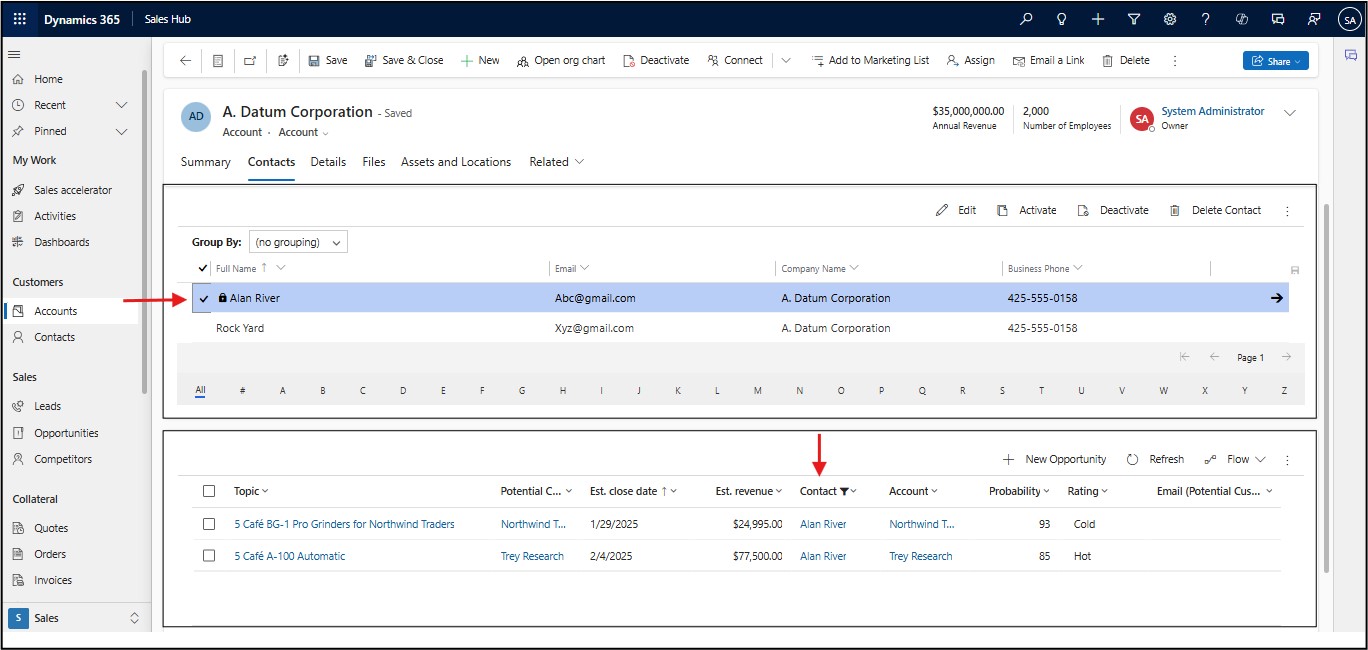Filter contacts by letter M
This screenshot has height=650, width=1368.
click(757, 391)
